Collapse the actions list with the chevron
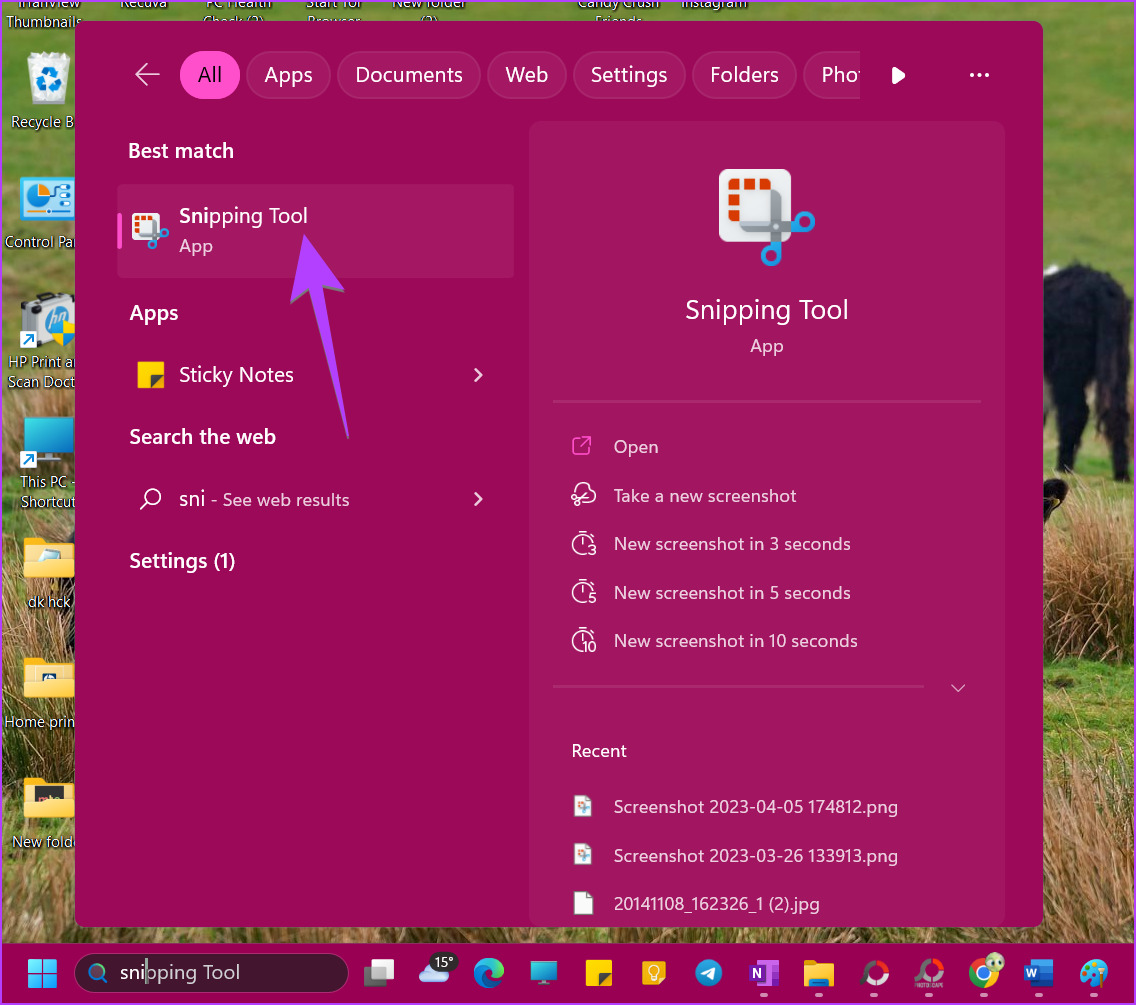 coord(958,688)
